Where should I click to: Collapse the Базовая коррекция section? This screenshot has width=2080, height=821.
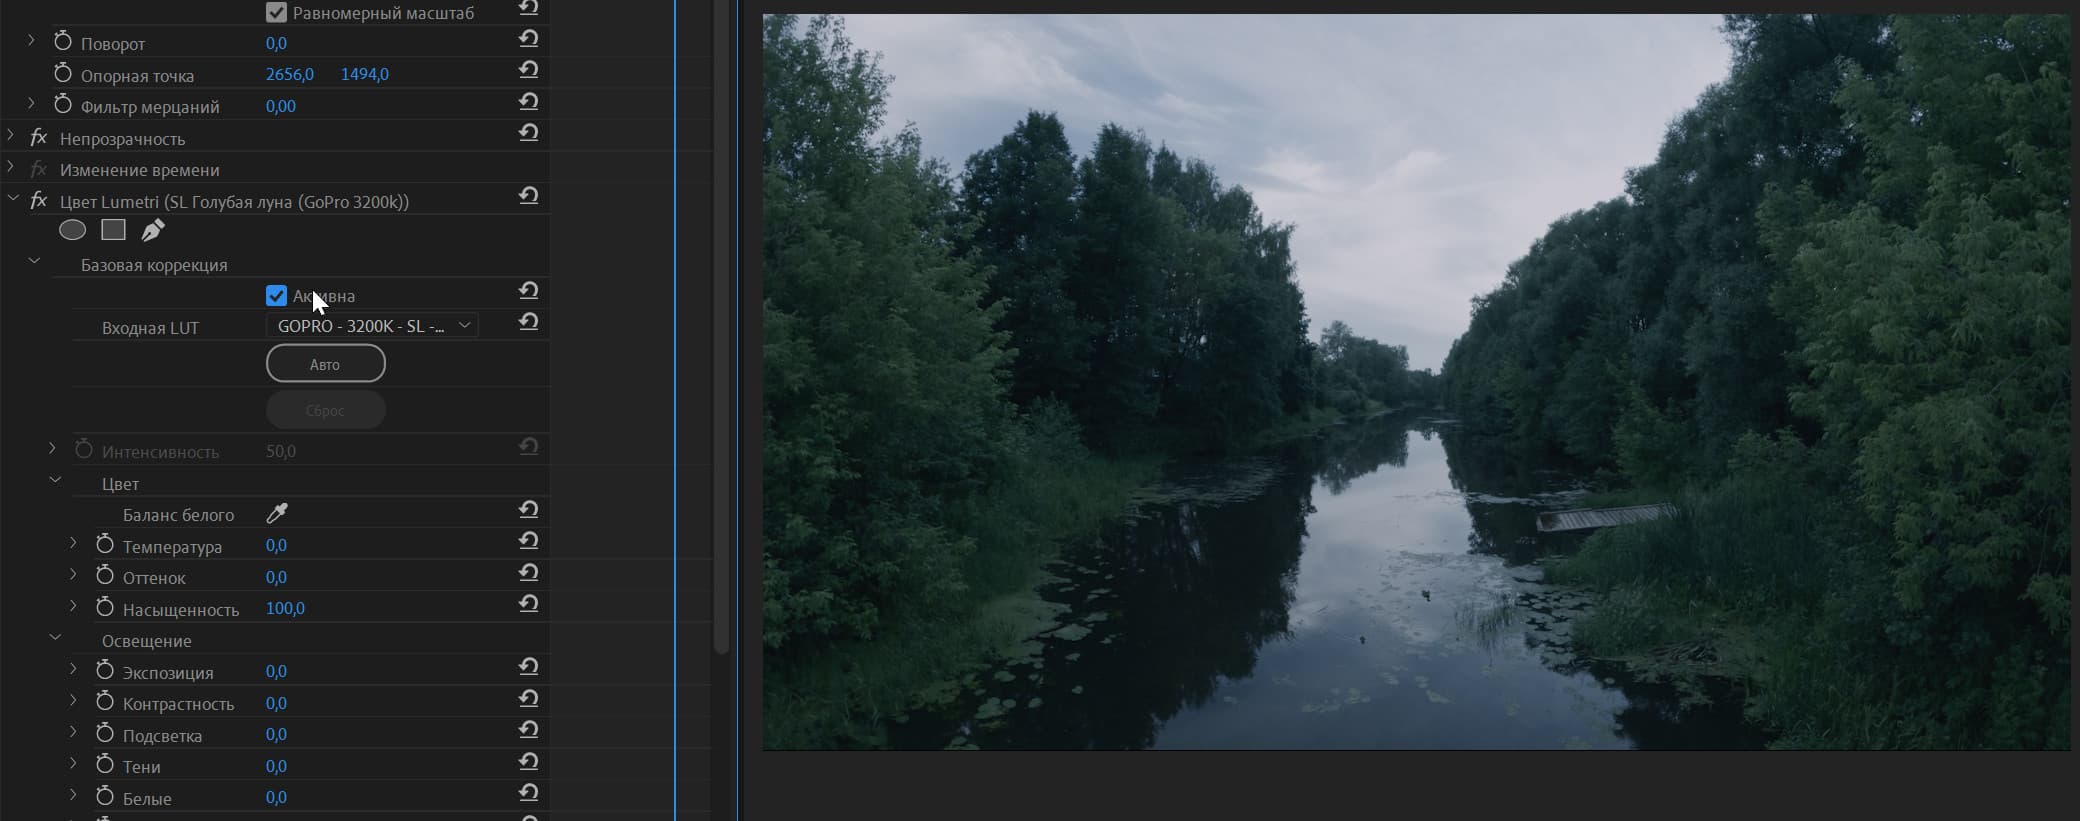pos(34,261)
